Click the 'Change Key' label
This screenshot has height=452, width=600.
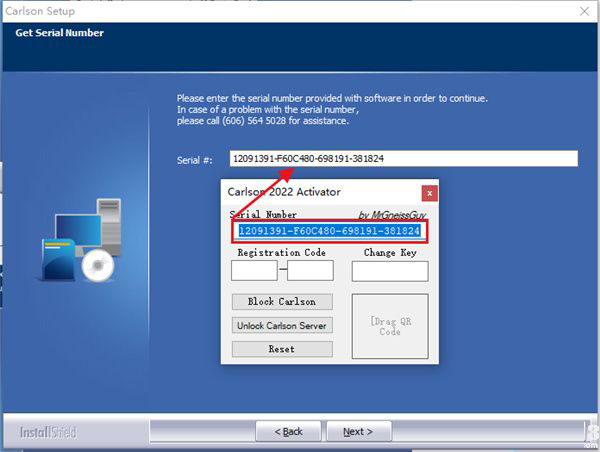(390, 253)
